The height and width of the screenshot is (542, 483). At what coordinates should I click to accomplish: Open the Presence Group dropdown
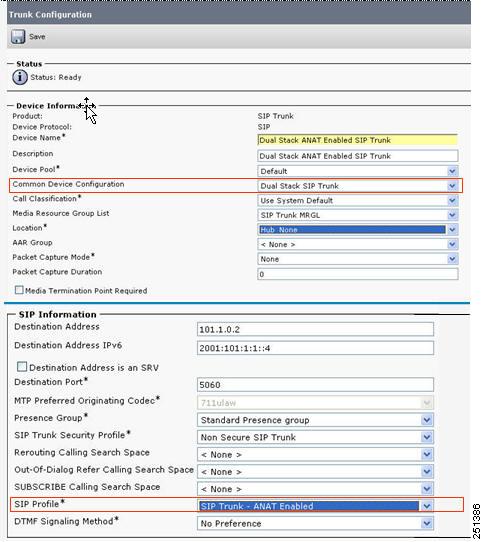[x=315, y=420]
